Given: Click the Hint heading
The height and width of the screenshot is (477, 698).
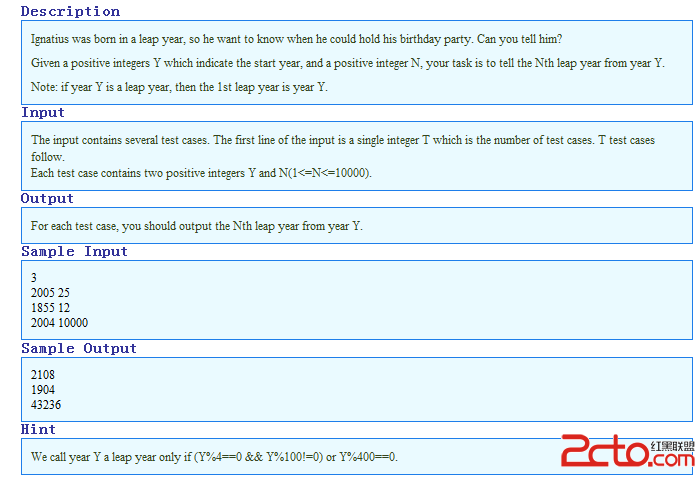Looking at the screenshot, I should [x=38, y=429].
